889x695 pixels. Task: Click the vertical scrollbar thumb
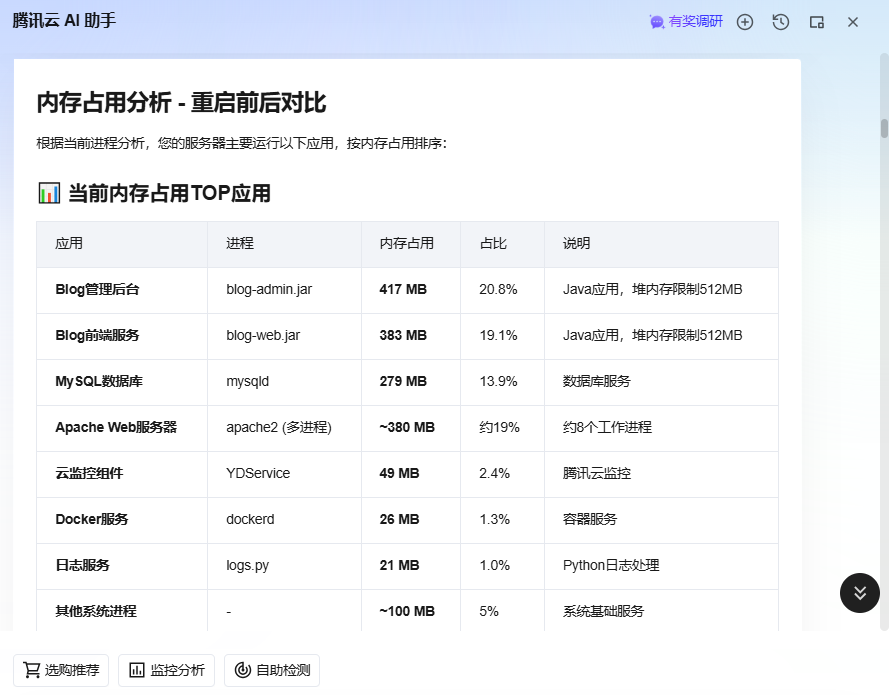(x=884, y=128)
